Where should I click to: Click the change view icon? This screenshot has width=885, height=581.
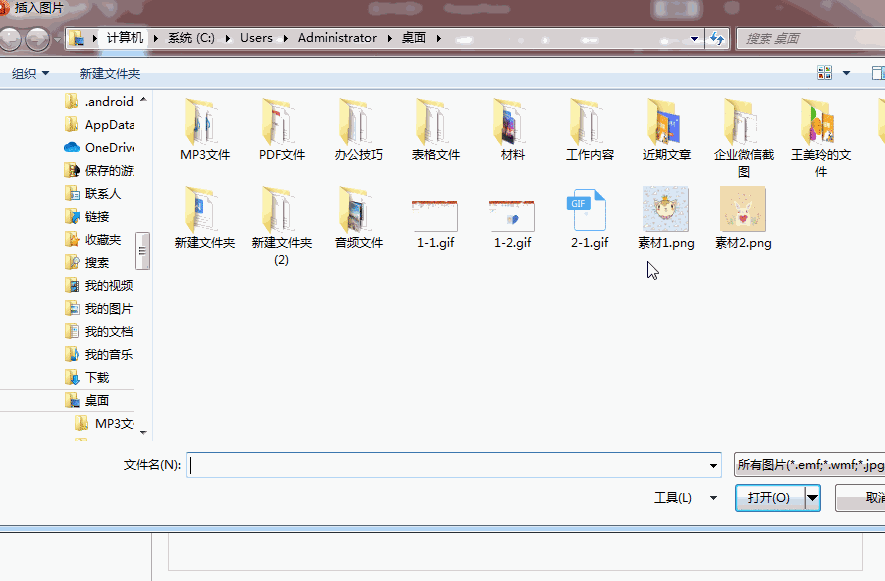coord(825,73)
